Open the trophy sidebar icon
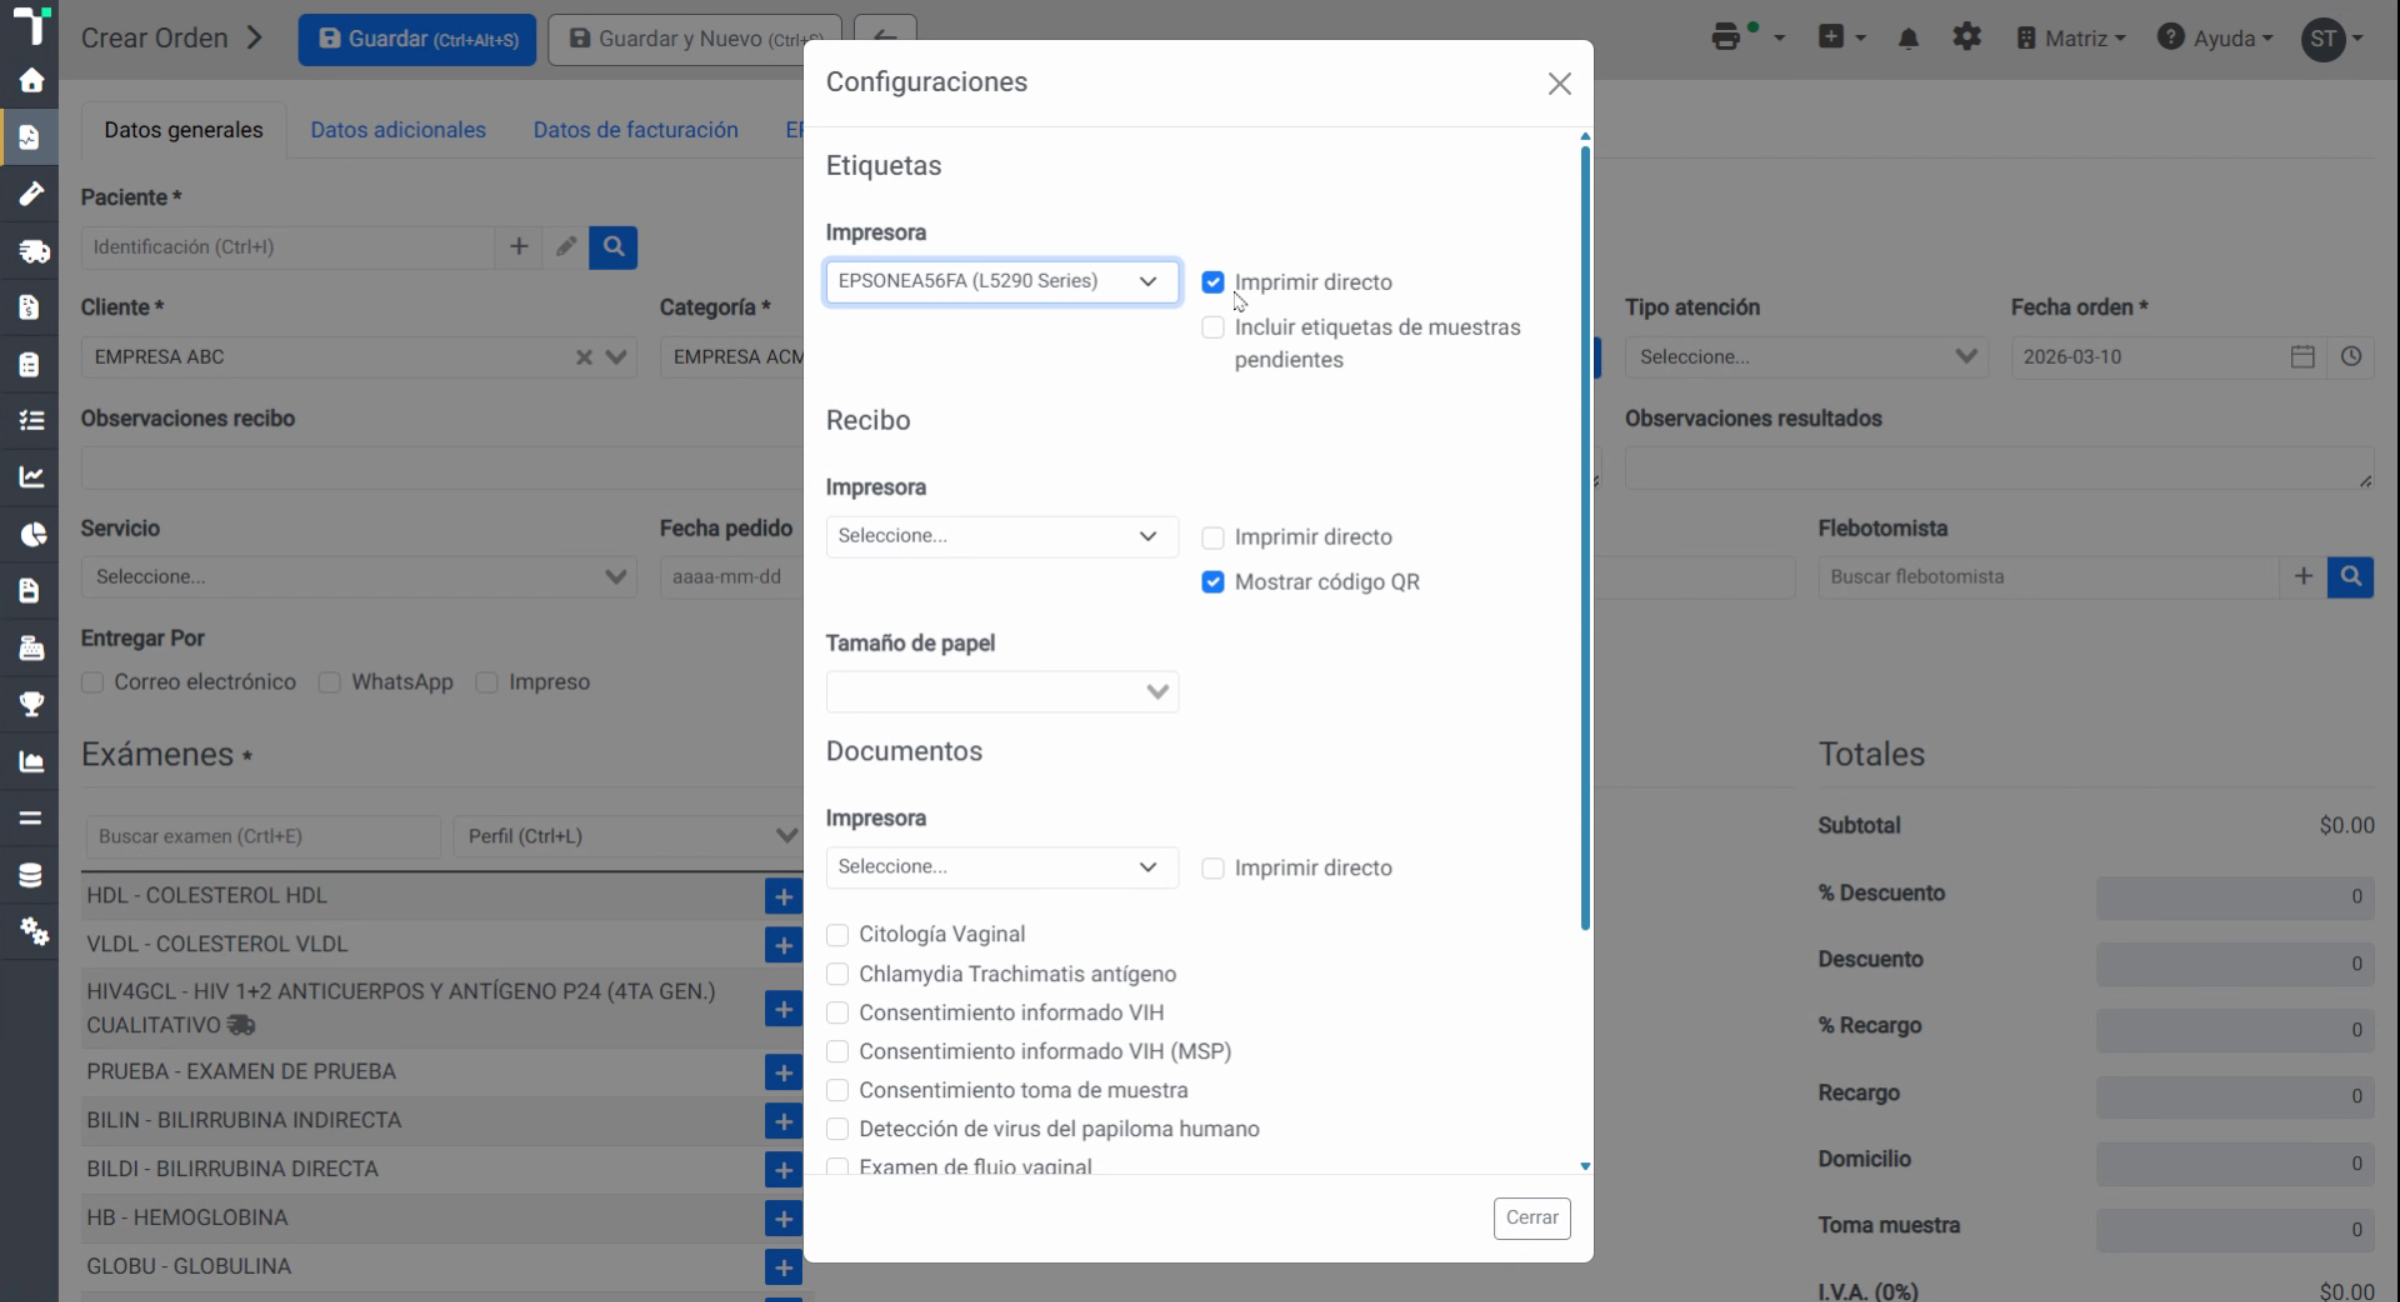The height and width of the screenshot is (1302, 2400). click(x=31, y=704)
